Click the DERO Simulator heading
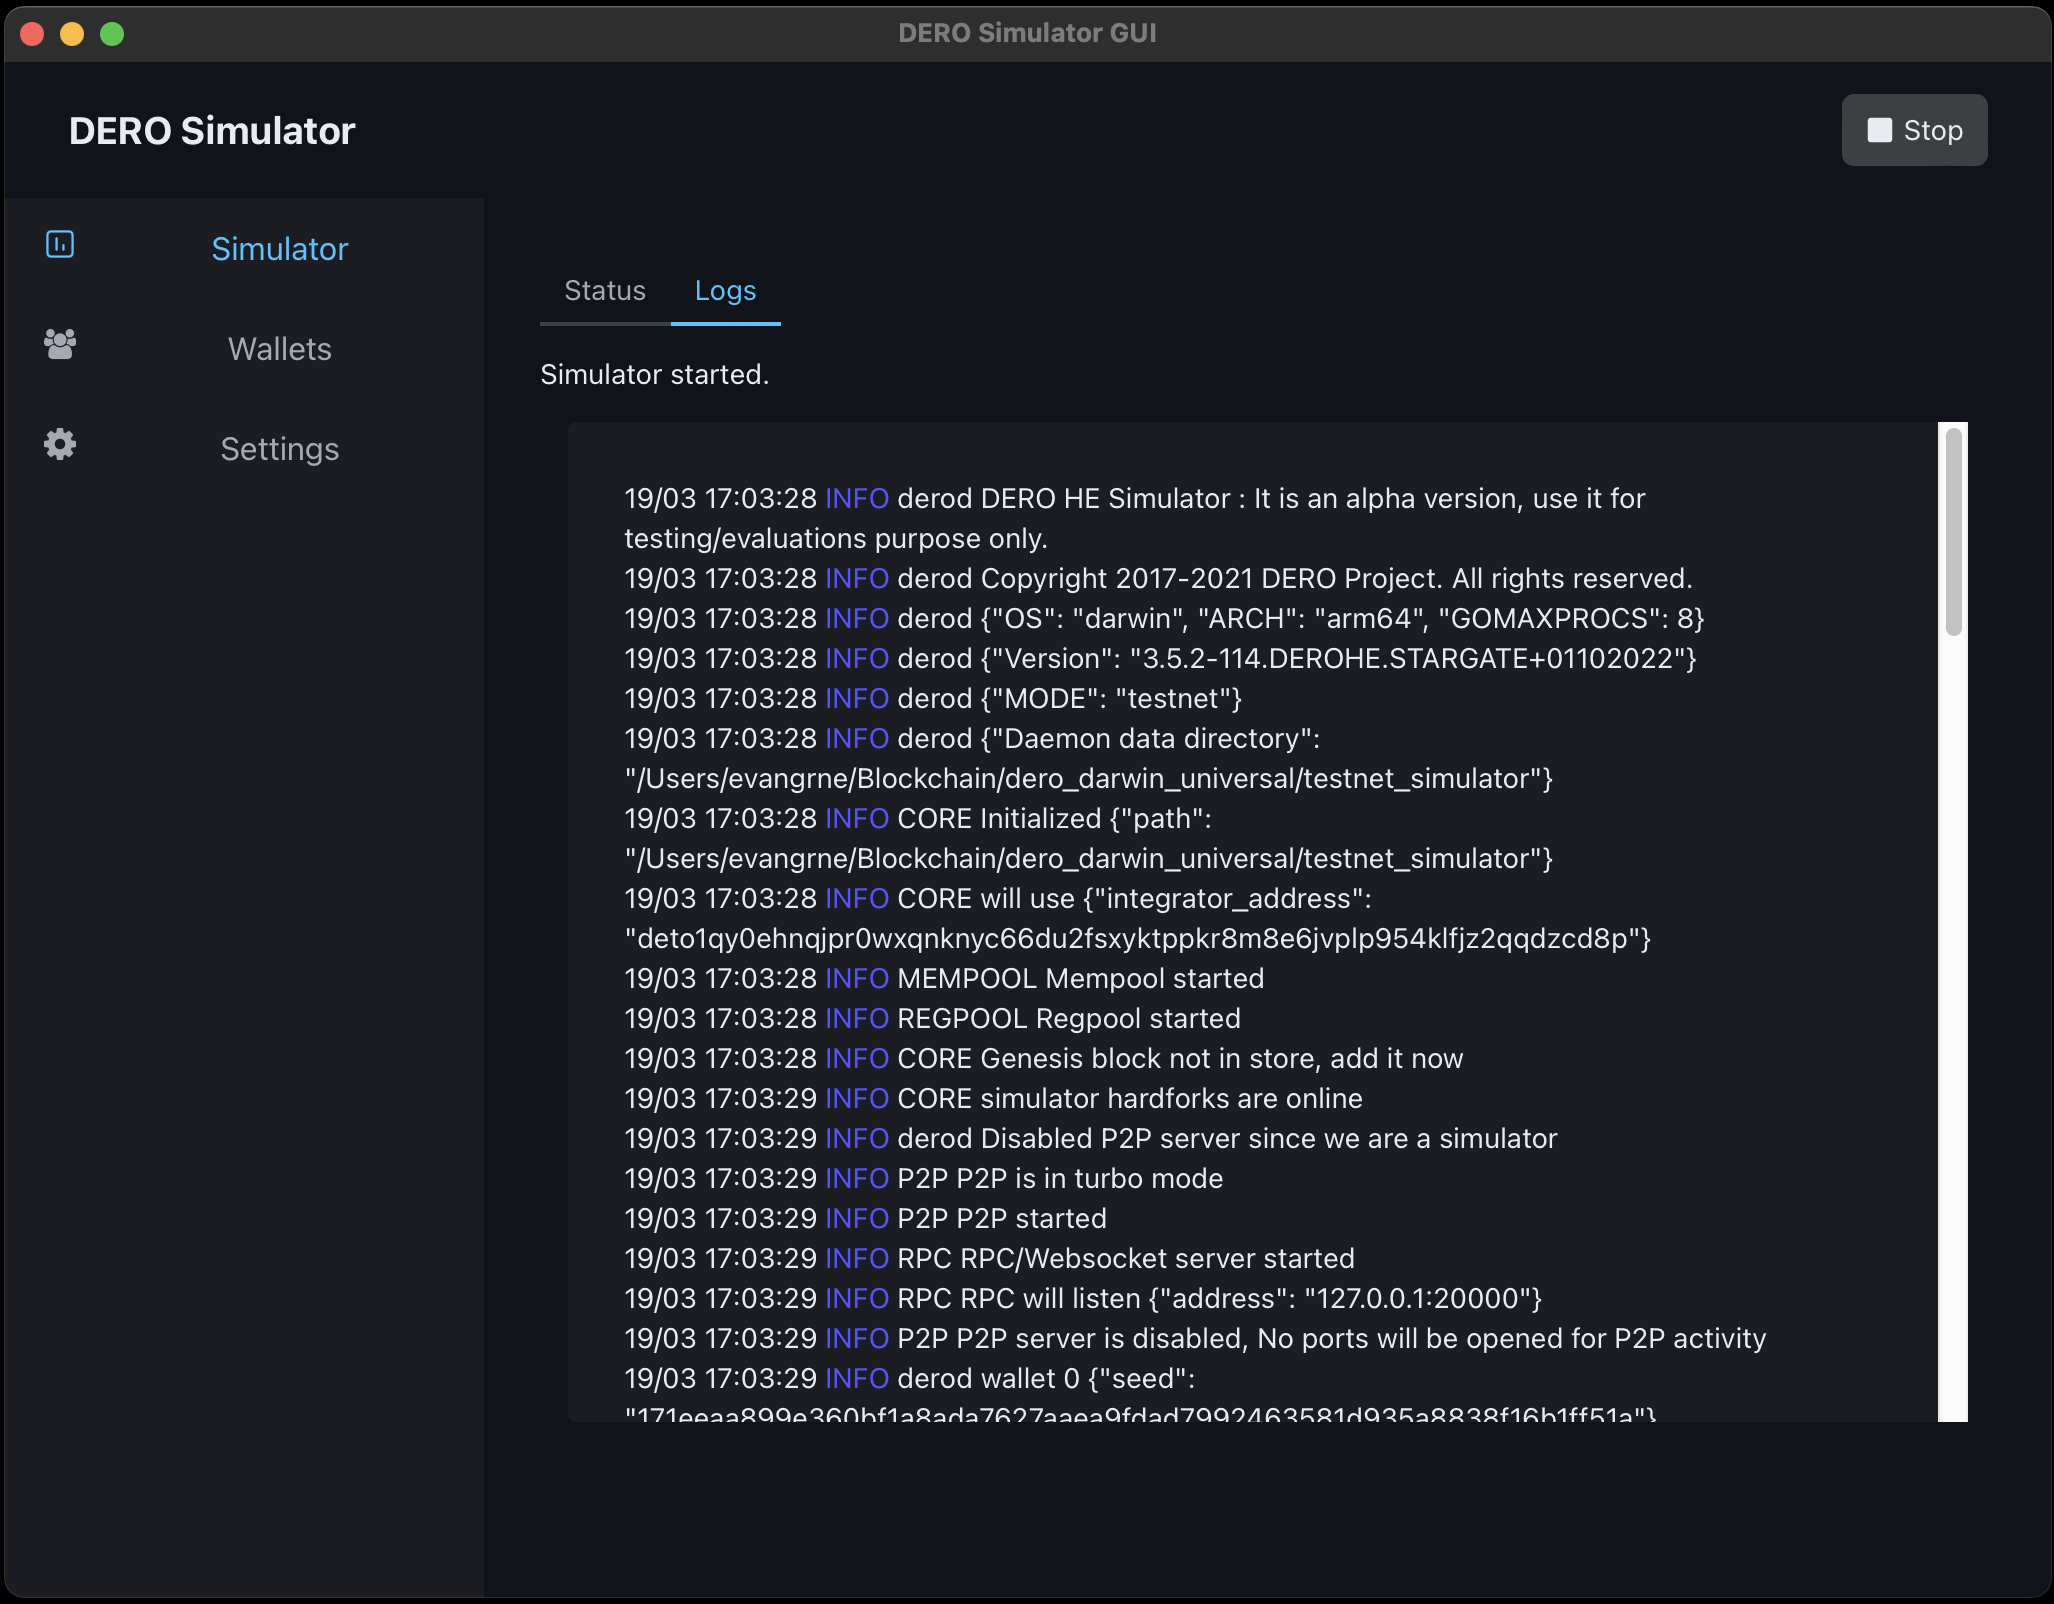This screenshot has height=1604, width=2054. (211, 130)
